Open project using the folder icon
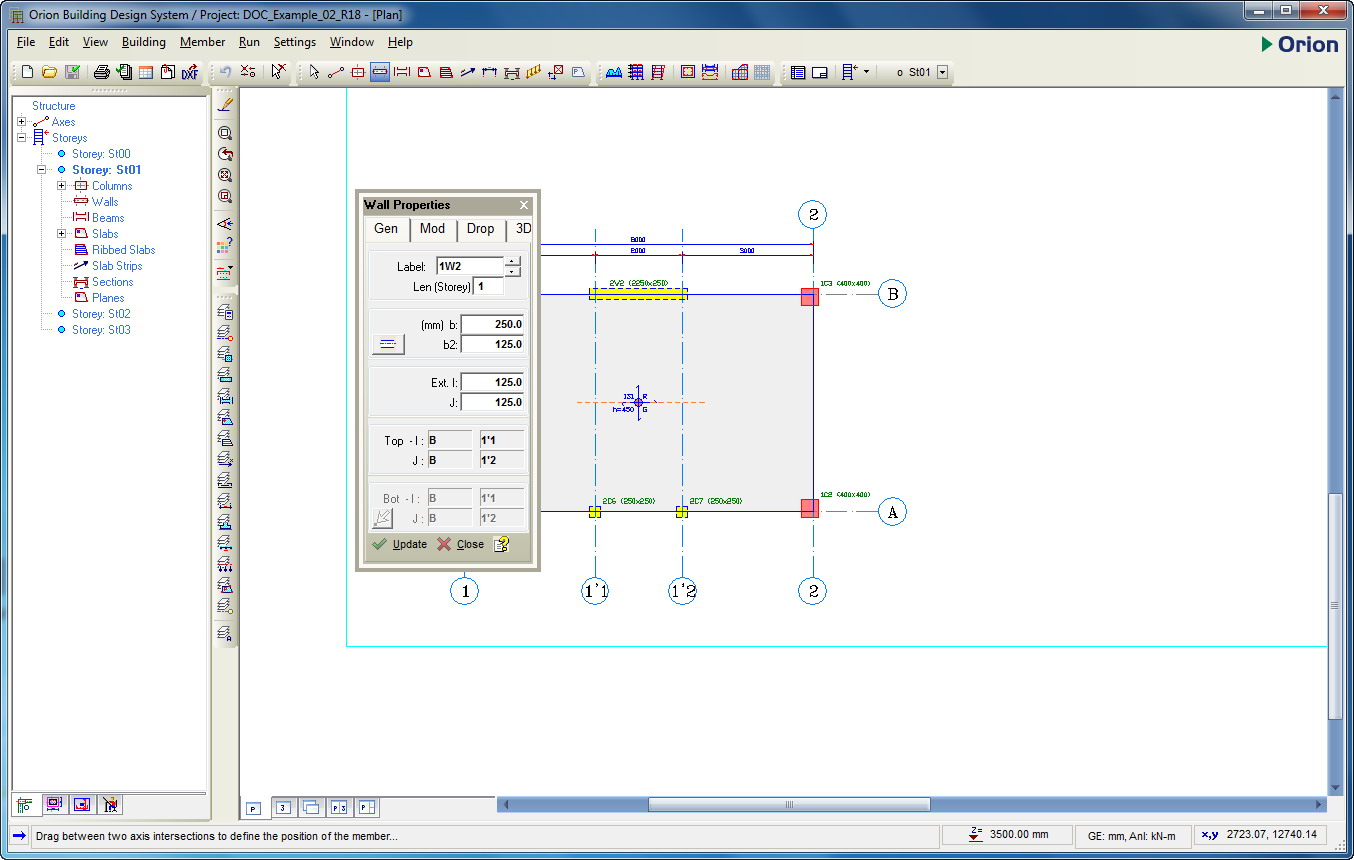This screenshot has width=1354, height=860. coord(49,72)
